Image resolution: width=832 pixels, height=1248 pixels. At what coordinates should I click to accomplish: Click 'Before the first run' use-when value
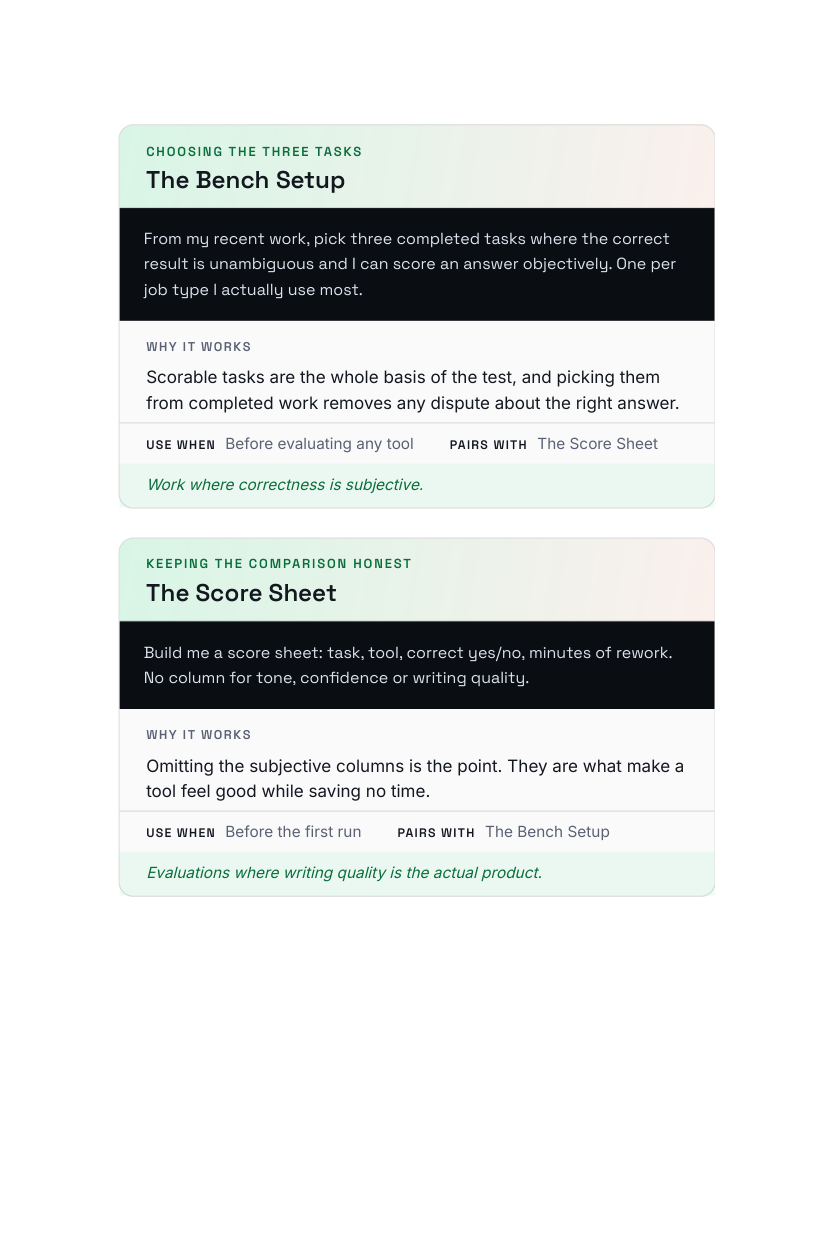[x=293, y=832]
